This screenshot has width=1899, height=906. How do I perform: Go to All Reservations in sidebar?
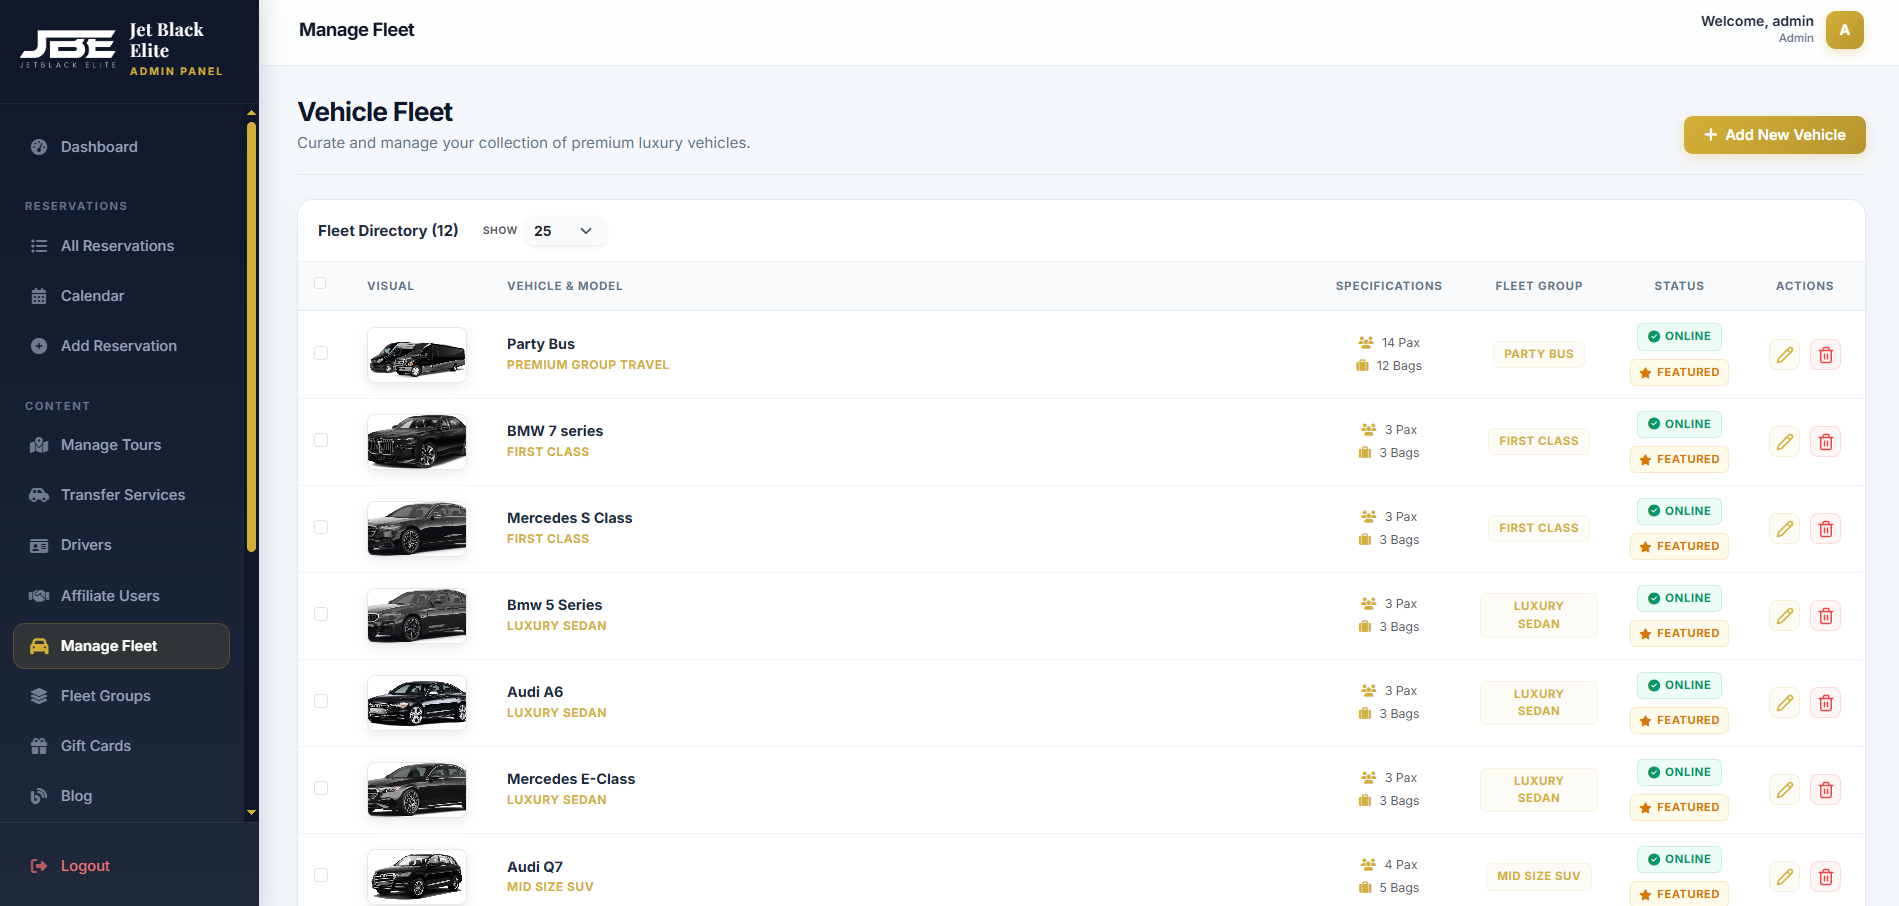tap(117, 246)
